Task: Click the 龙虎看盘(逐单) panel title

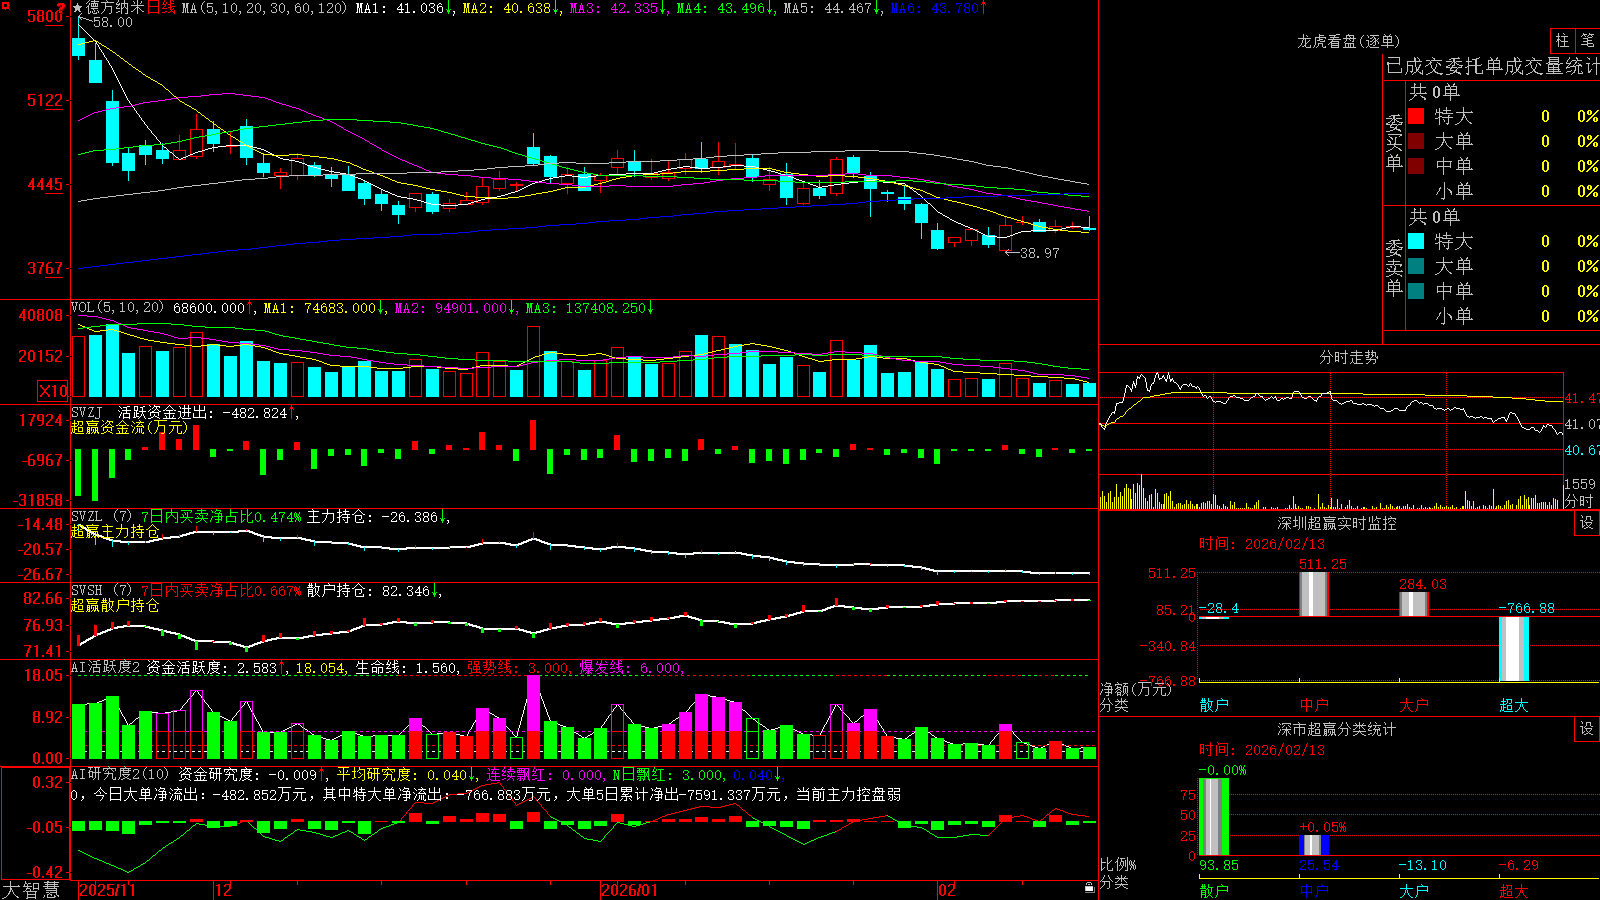Action: click(x=1348, y=41)
